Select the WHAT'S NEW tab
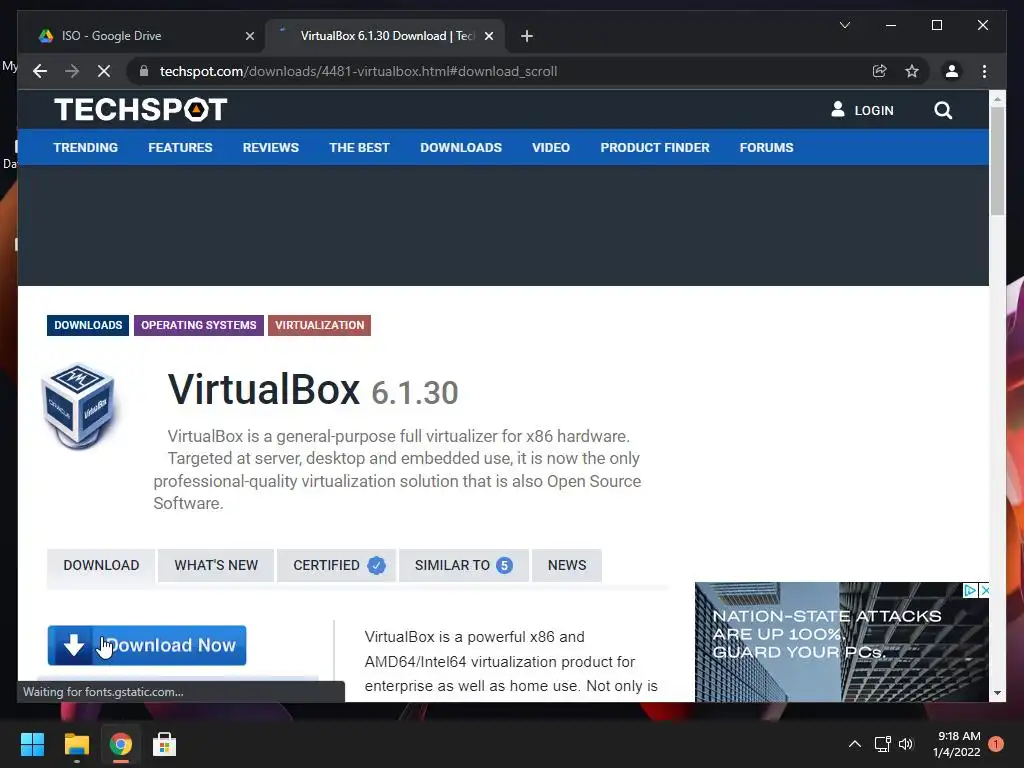The image size is (1024, 768). click(216, 565)
